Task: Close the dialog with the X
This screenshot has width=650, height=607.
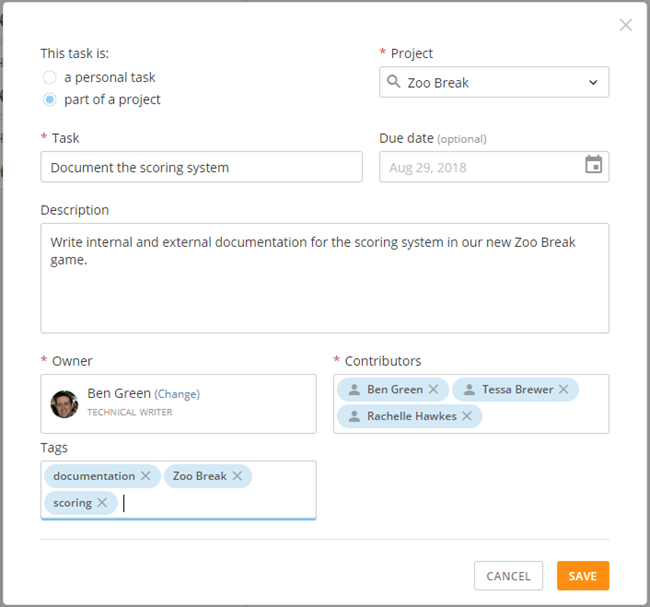Action: 626,25
